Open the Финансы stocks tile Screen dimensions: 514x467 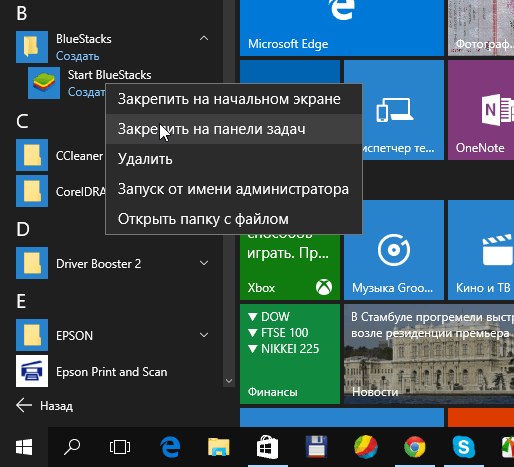290,354
